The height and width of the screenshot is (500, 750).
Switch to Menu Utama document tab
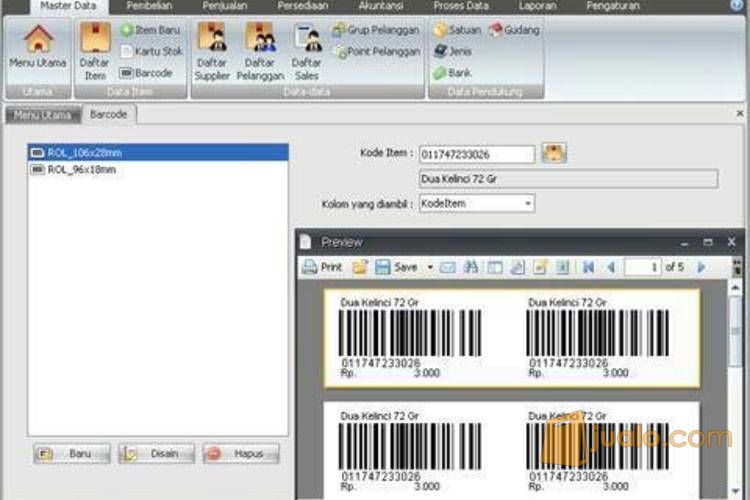tap(43, 115)
